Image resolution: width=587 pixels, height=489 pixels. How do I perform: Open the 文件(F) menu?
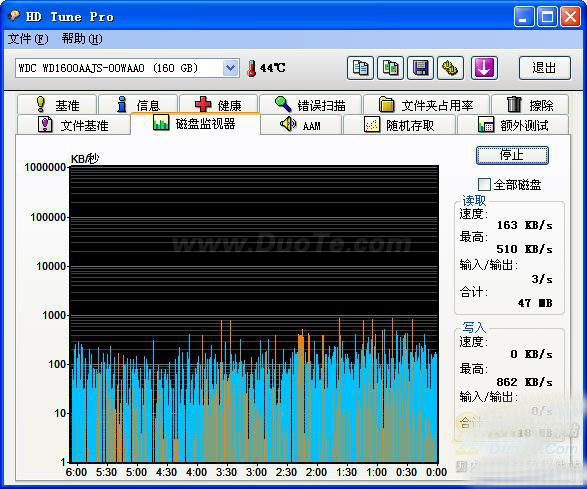click(x=28, y=39)
